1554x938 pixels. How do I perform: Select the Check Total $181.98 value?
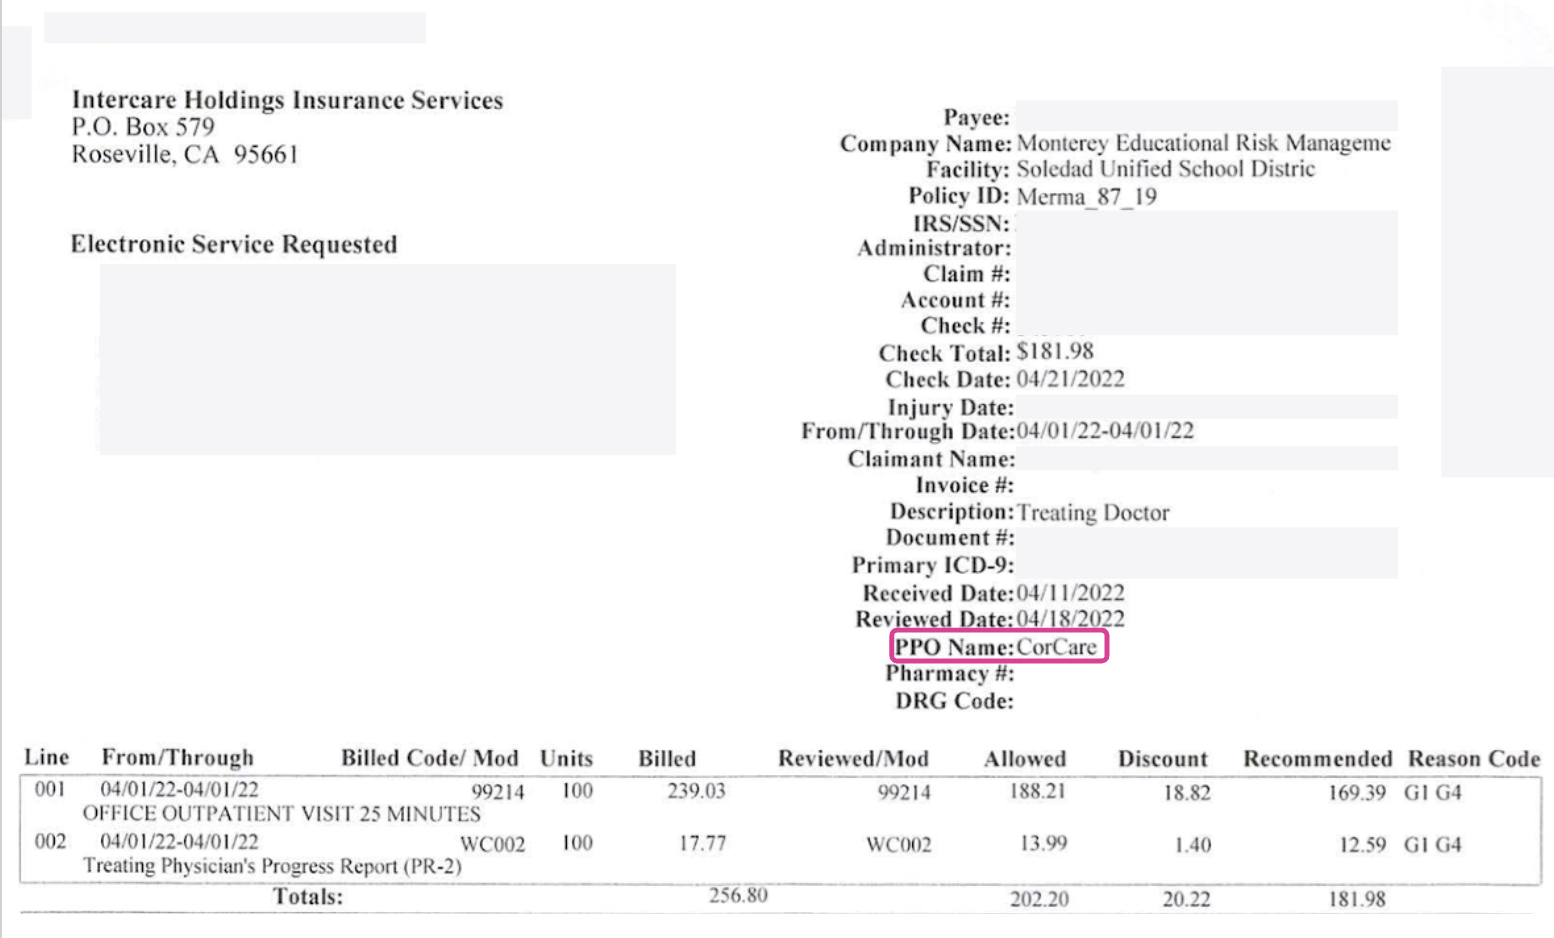(x=1055, y=352)
